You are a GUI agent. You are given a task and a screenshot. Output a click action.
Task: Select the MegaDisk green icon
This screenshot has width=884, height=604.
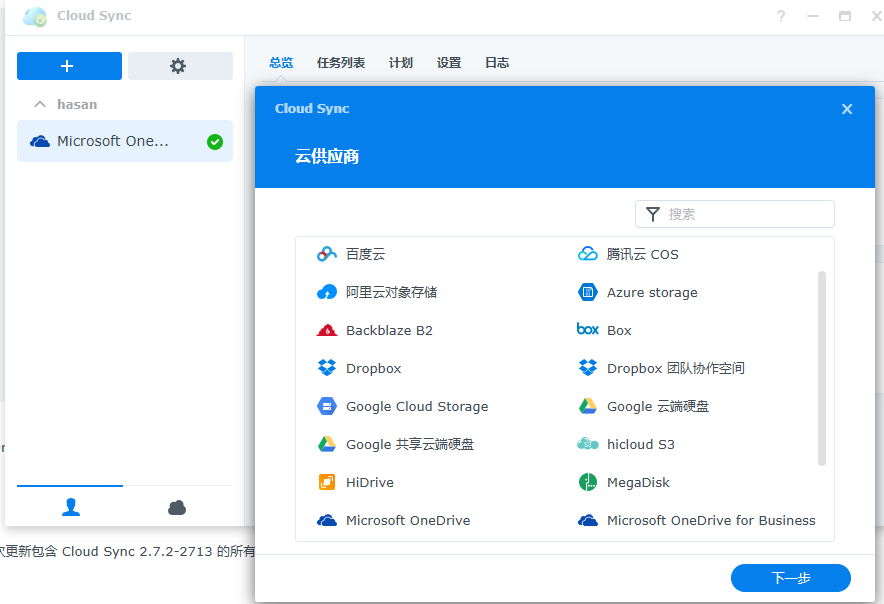pos(587,482)
